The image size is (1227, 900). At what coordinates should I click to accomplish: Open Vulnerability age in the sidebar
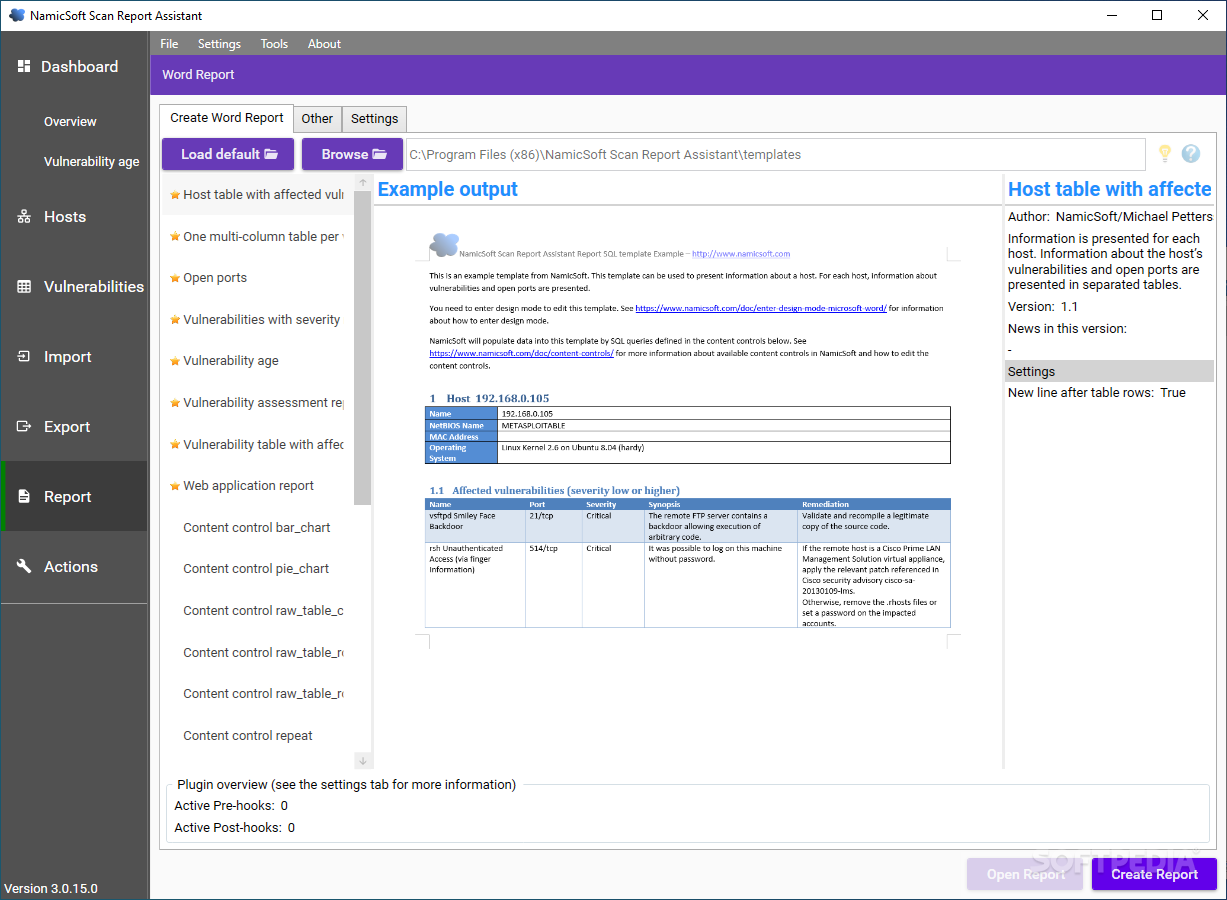91,161
